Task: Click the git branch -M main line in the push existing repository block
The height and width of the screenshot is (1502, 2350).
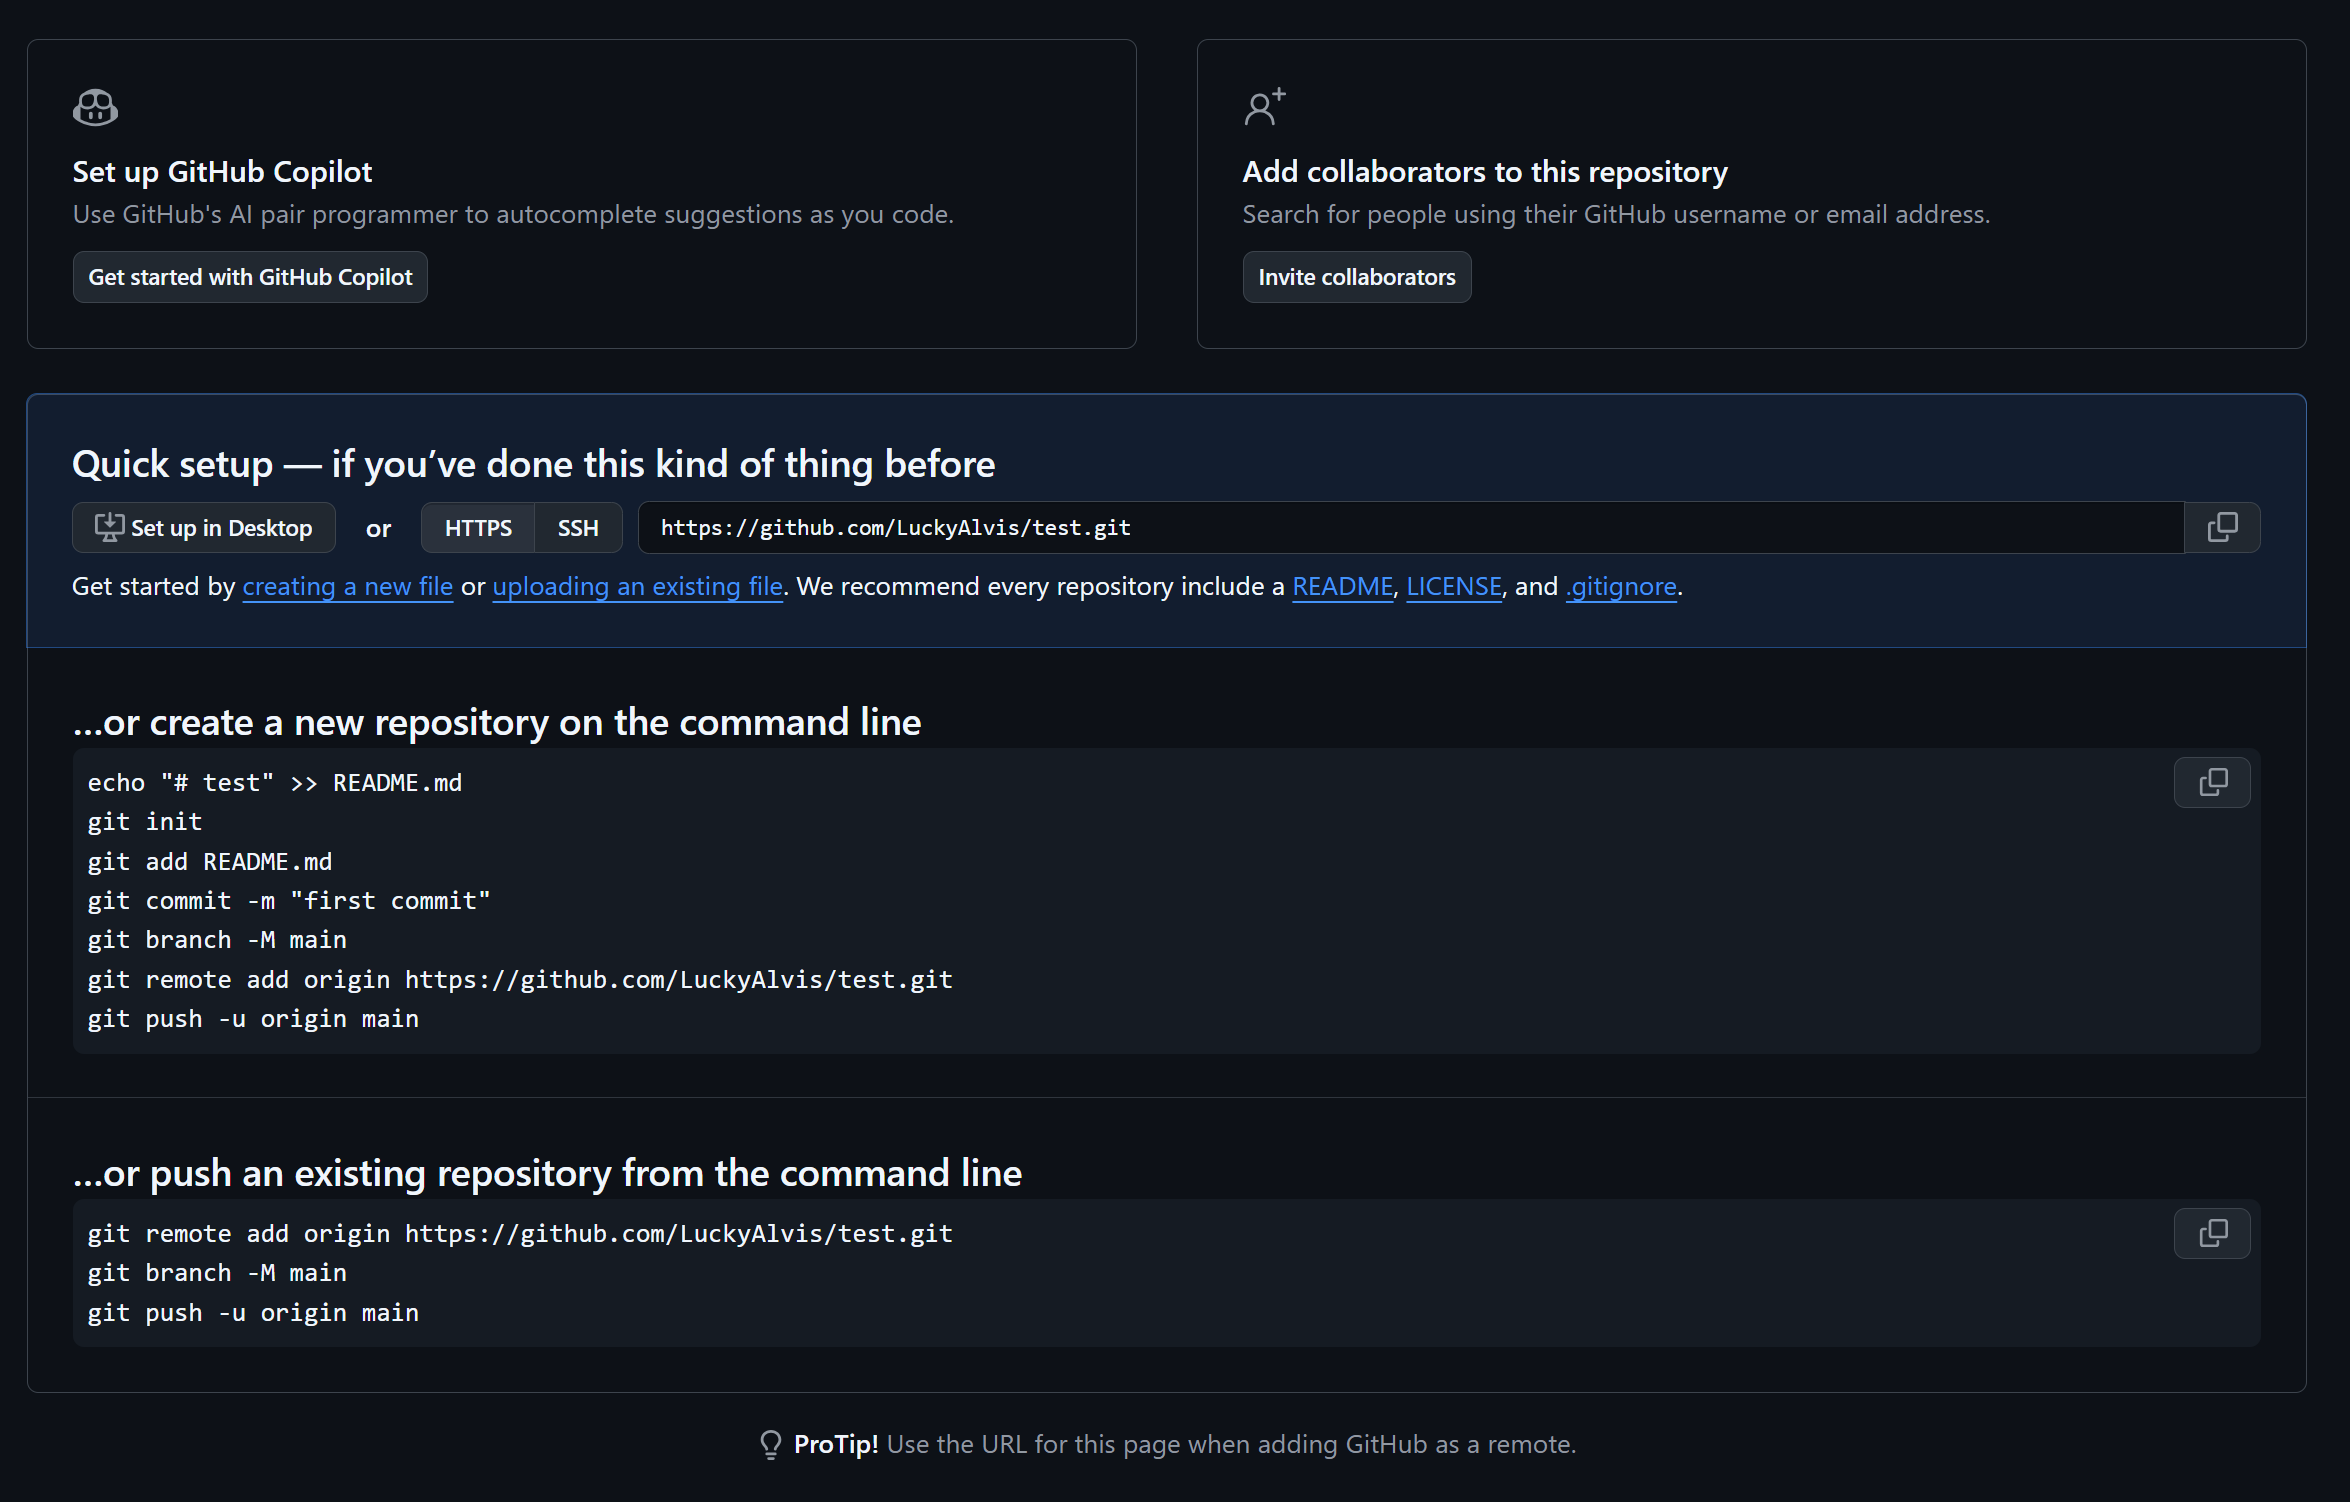Action: [x=217, y=1273]
